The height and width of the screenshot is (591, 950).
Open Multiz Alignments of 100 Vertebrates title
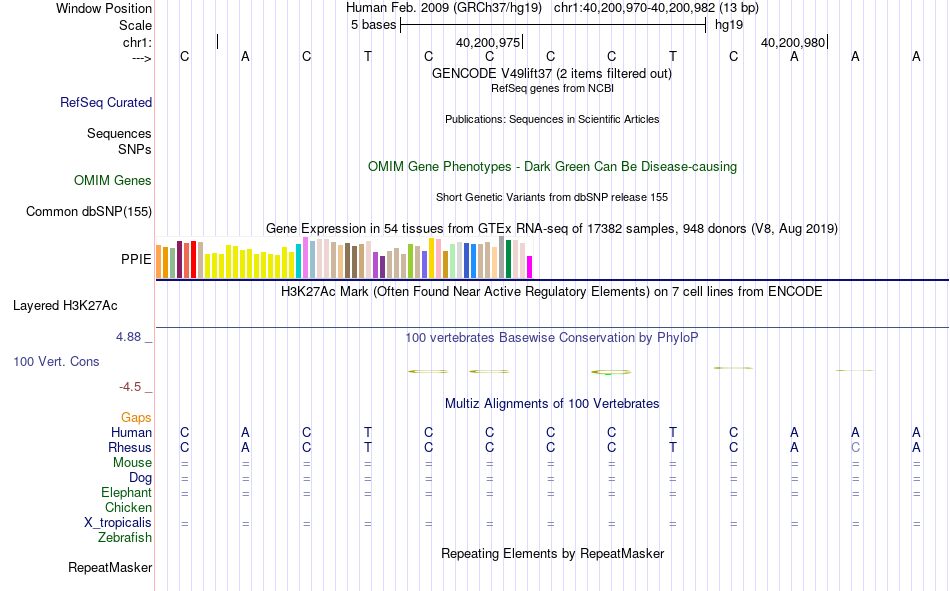click(552, 404)
